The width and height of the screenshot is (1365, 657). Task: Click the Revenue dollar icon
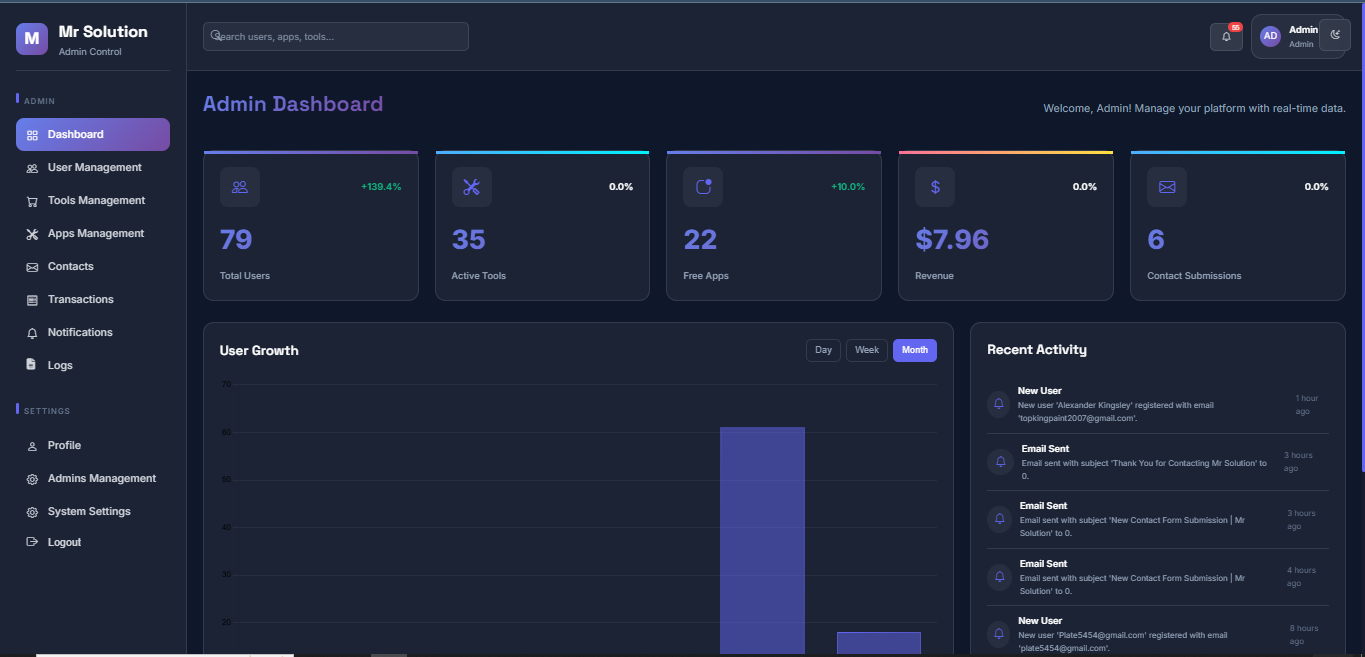pos(935,187)
